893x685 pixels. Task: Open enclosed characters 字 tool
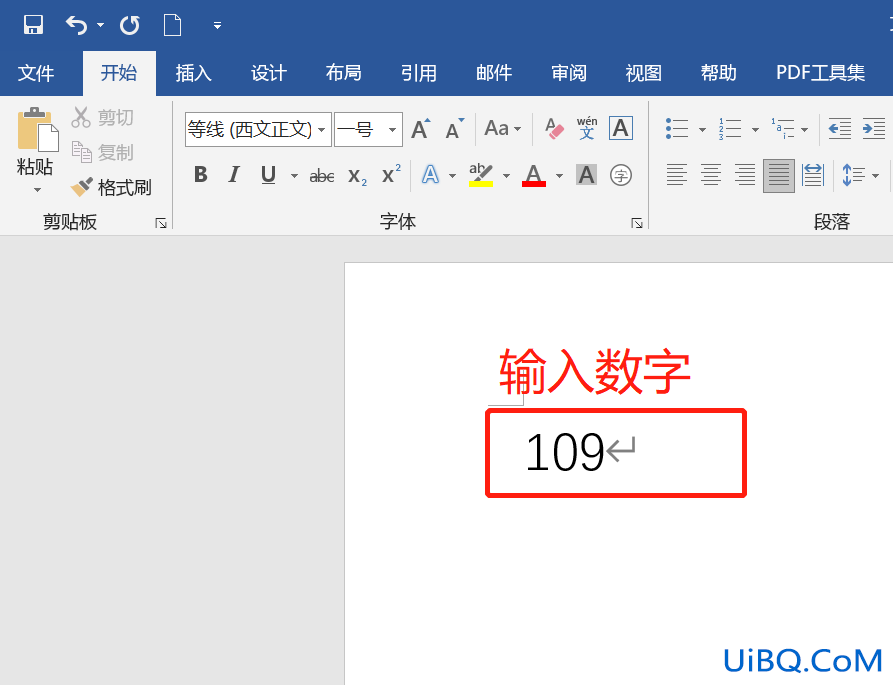621,175
